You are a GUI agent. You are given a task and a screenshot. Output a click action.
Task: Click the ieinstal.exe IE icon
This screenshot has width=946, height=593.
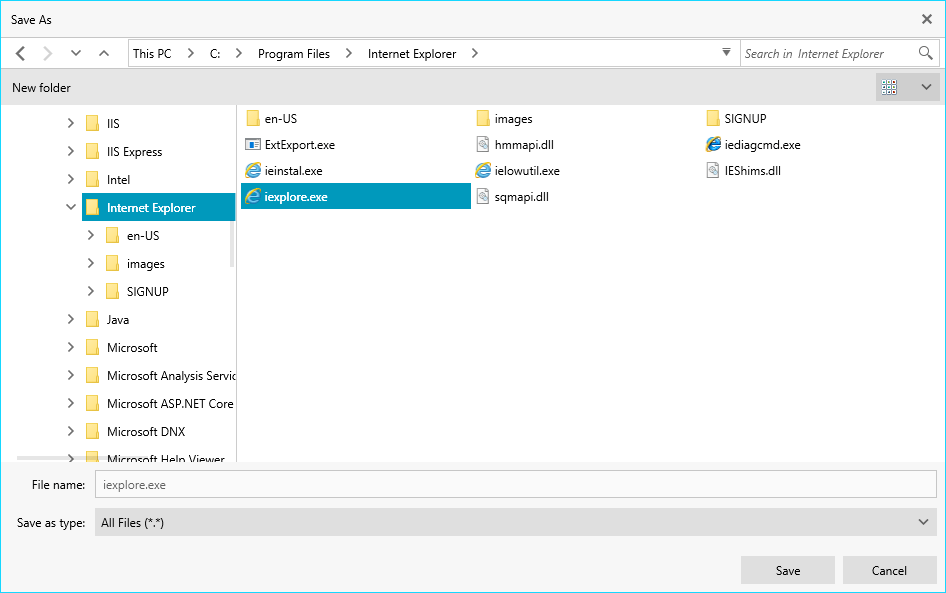click(253, 170)
